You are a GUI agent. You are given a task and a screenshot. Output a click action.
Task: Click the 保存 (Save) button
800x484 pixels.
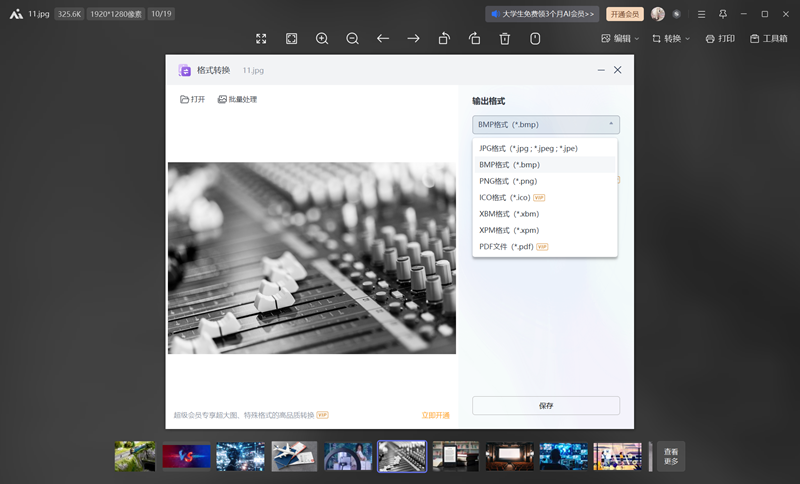point(546,406)
